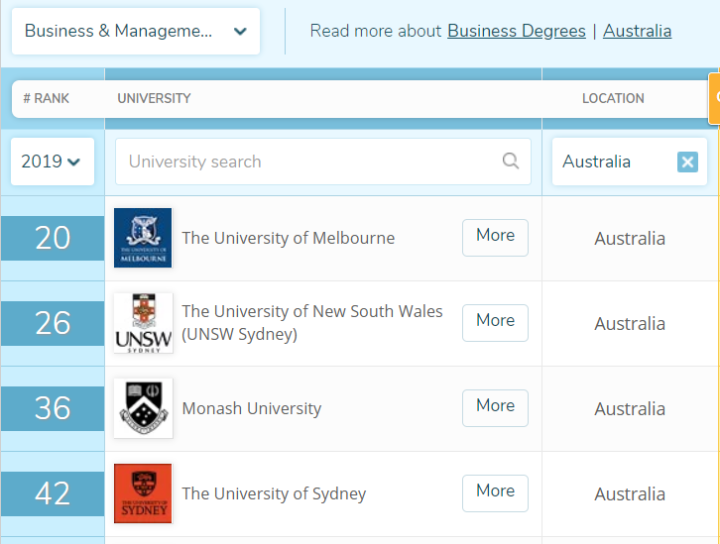Sort by the # RANK column header
Image resolution: width=720 pixels, height=544 pixels.
46,98
